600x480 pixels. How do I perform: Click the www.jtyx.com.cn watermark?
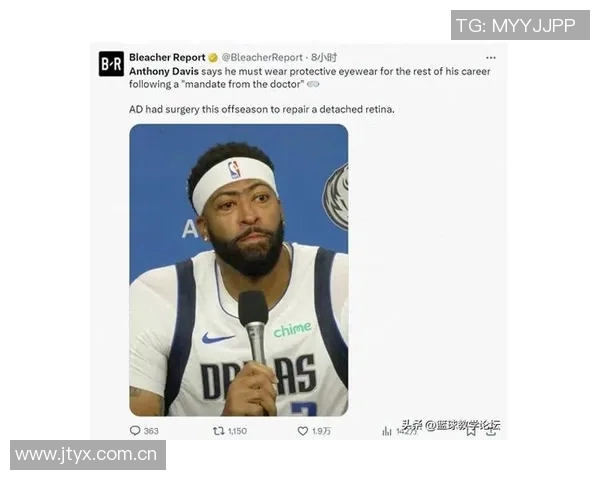pos(88,455)
